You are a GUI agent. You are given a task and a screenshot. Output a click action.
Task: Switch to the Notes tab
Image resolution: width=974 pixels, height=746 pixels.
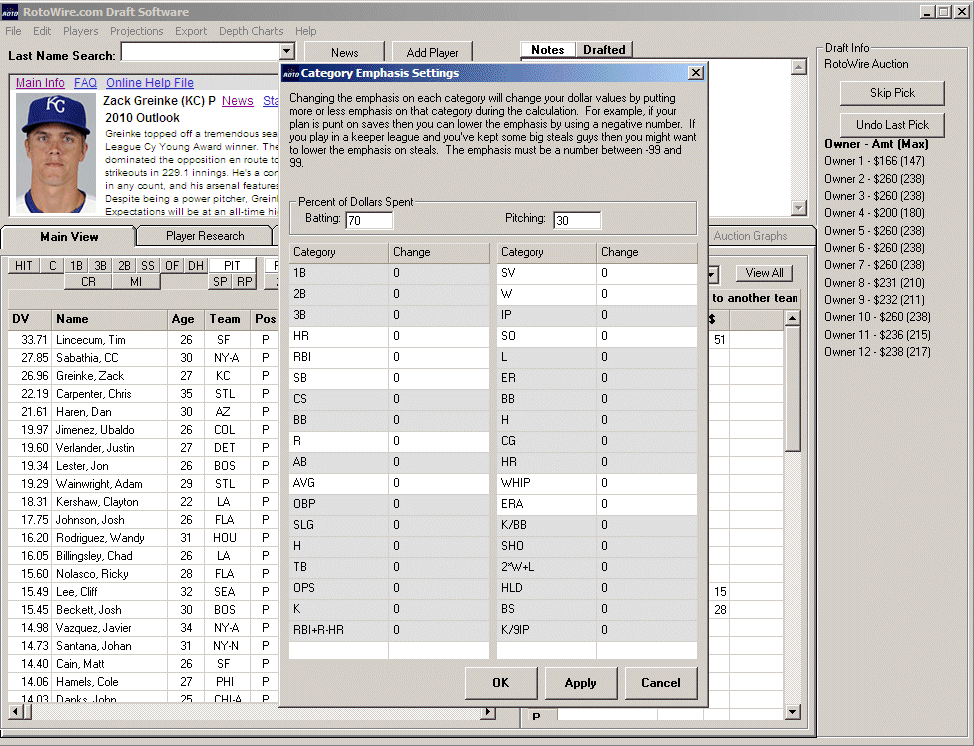(547, 50)
